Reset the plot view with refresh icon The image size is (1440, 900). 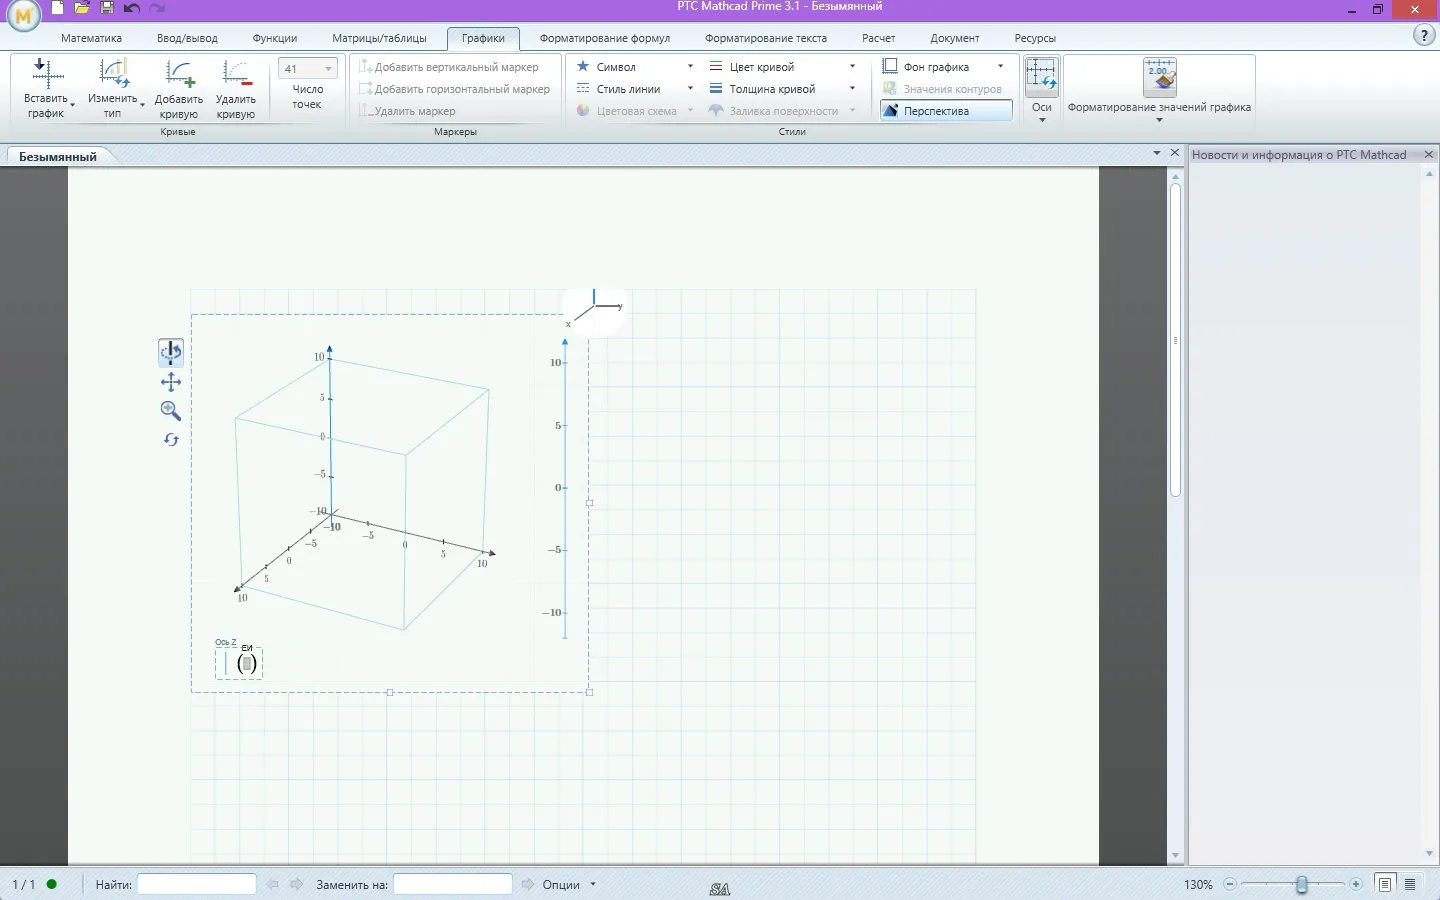coord(171,440)
